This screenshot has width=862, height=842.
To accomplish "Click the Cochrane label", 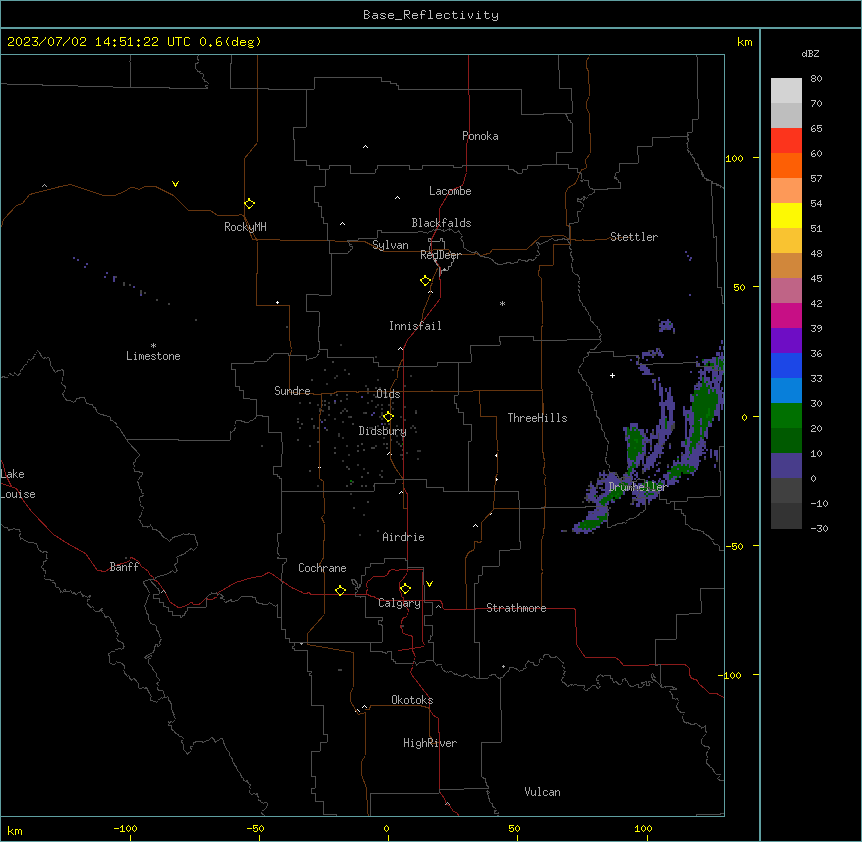I will point(322,568).
